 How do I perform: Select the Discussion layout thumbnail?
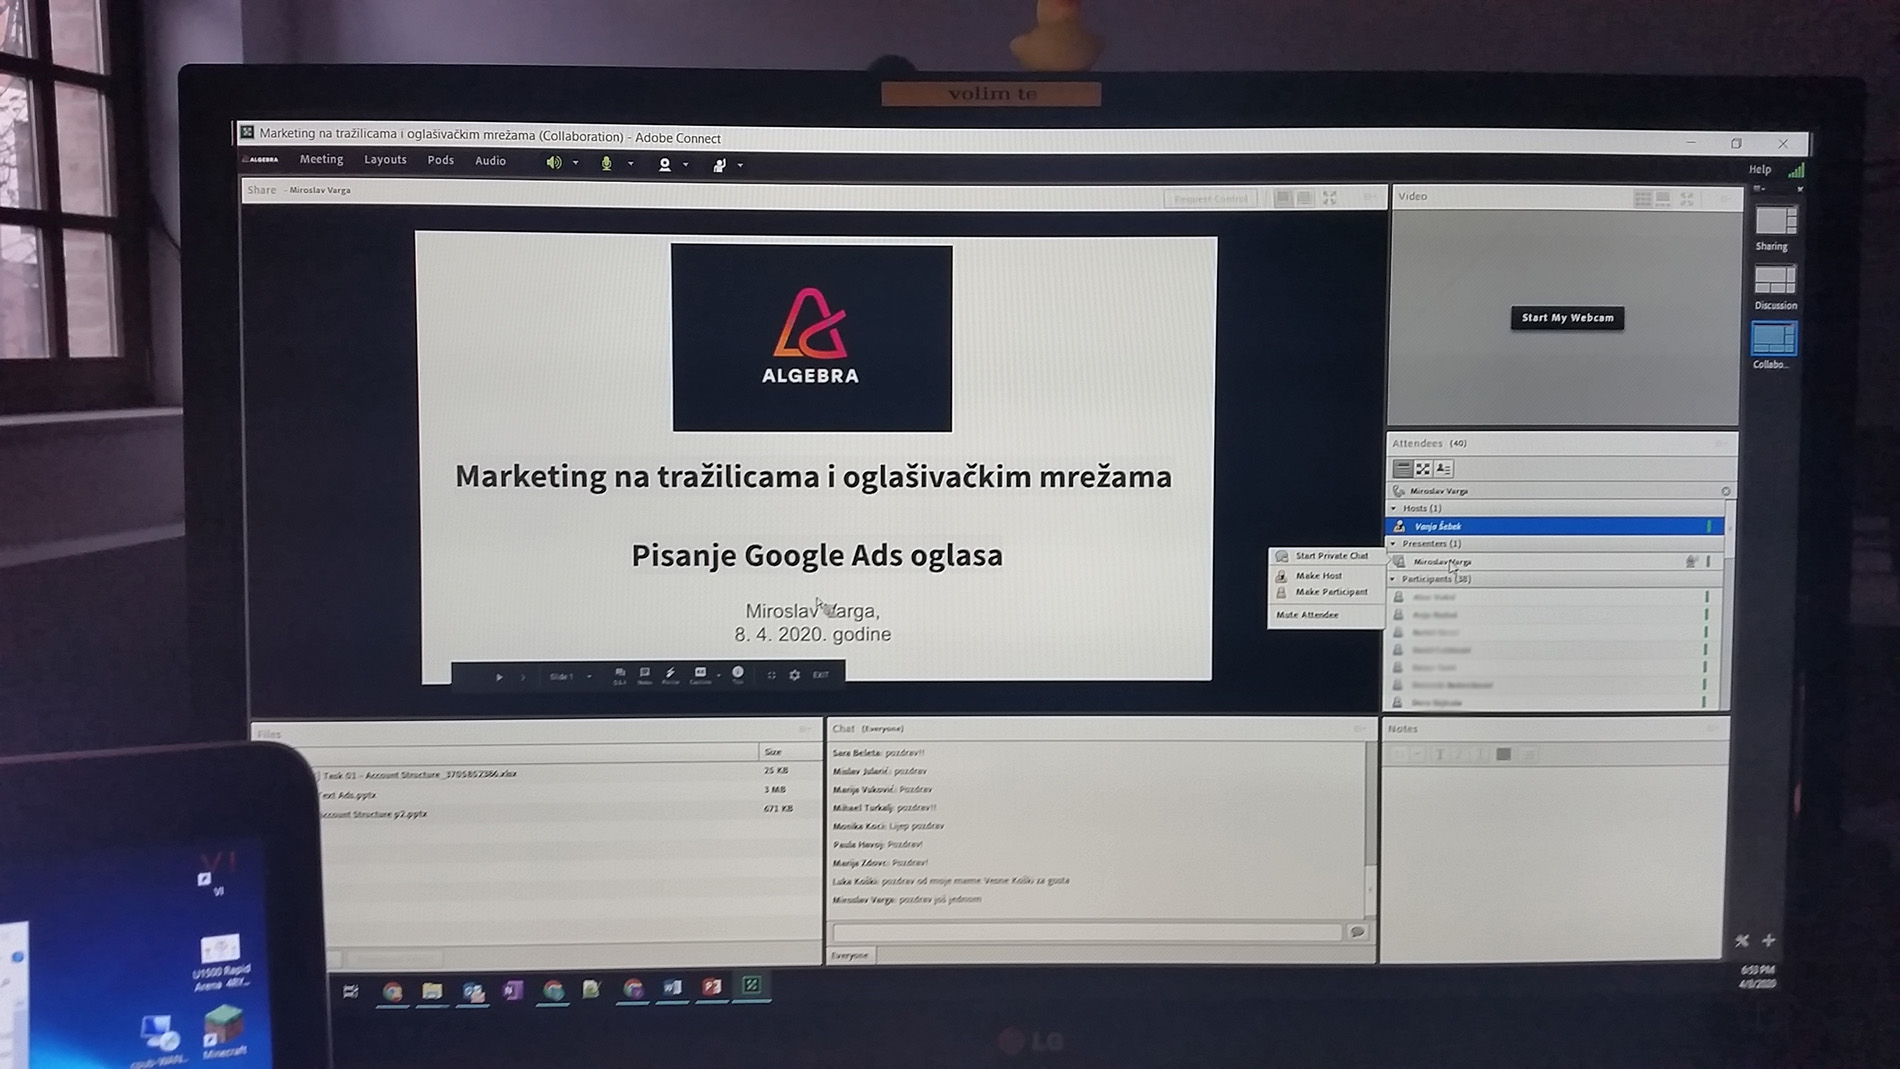[x=1775, y=279]
